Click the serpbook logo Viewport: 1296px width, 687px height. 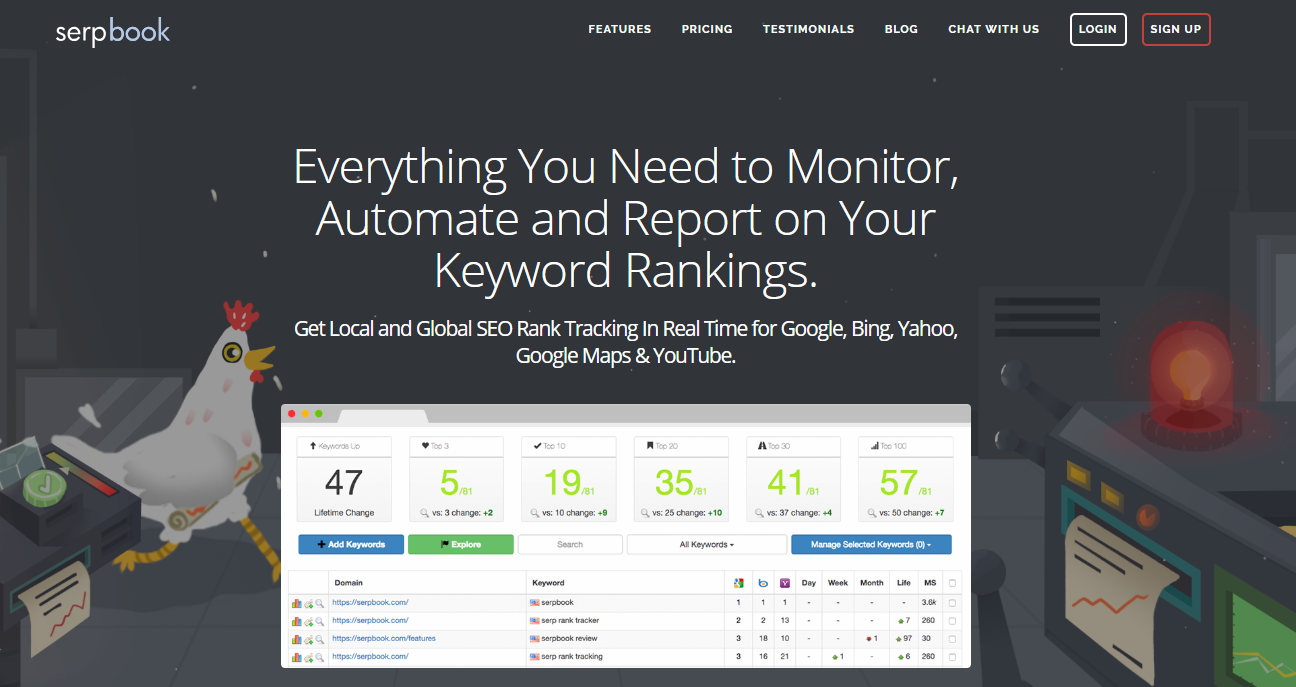coord(112,30)
